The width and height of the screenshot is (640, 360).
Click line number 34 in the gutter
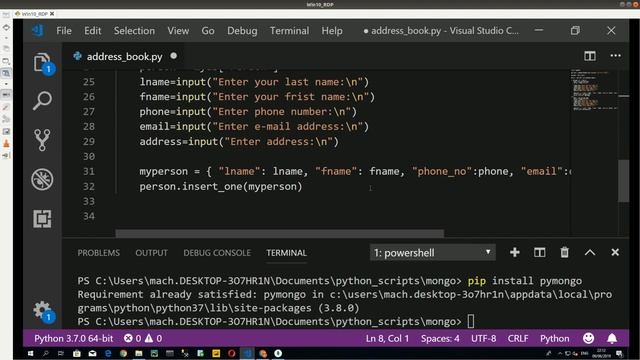pos(89,216)
